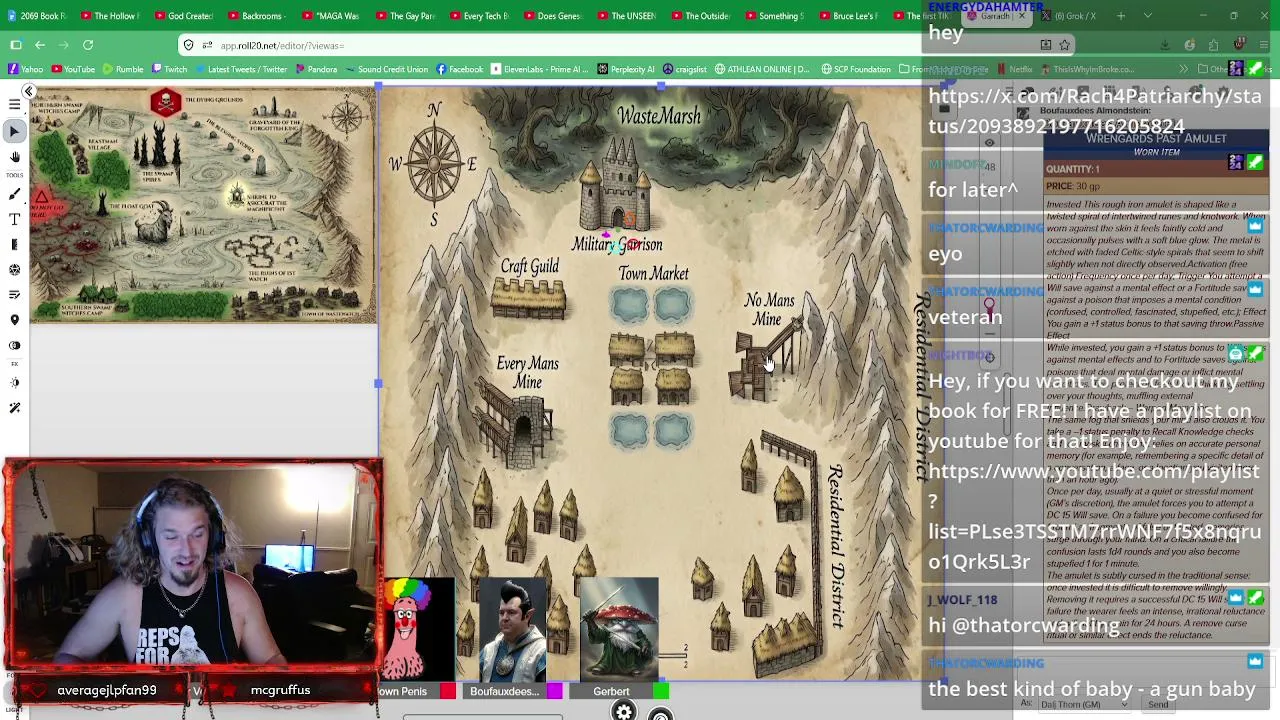The height and width of the screenshot is (720, 1280).
Task: Open Roll20 settings gear at bottom
Action: pyautogui.click(x=624, y=712)
